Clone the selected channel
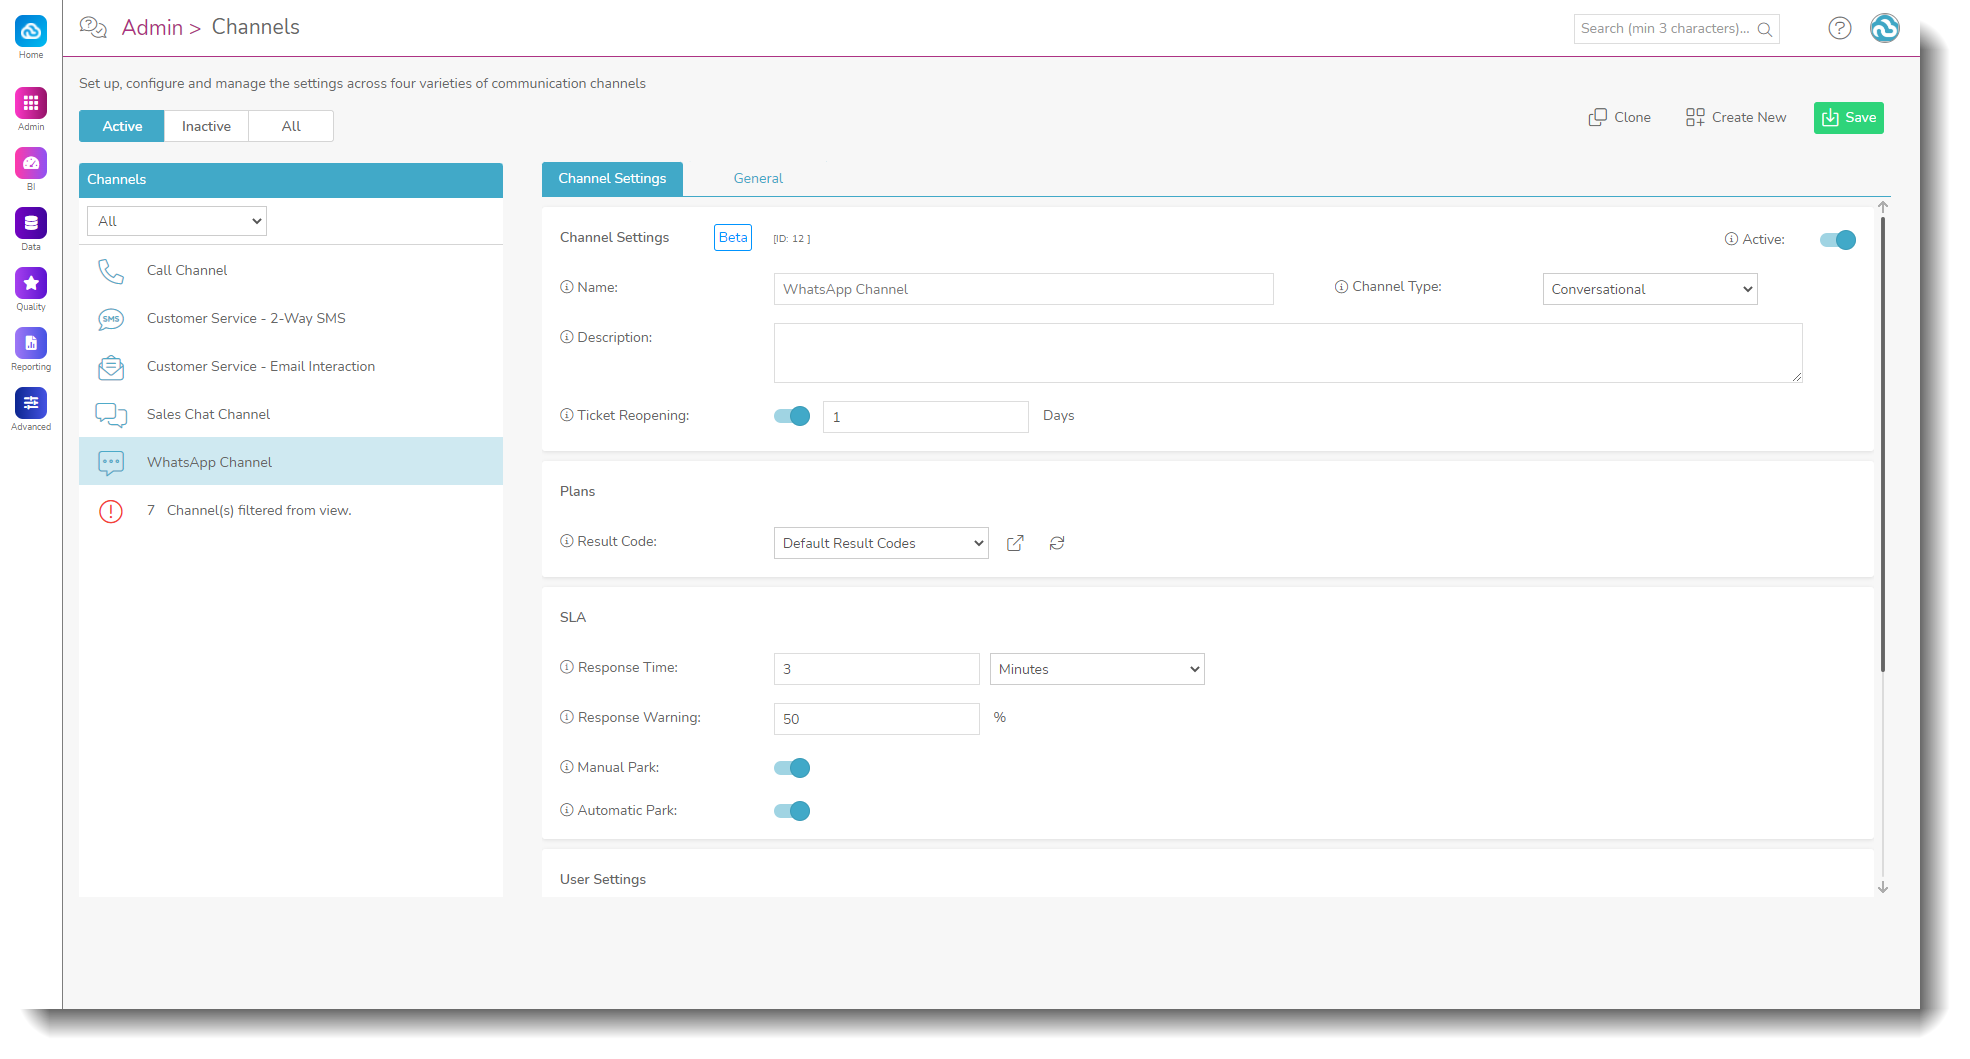Screen dimensions: 1970x1059 coord(1620,118)
